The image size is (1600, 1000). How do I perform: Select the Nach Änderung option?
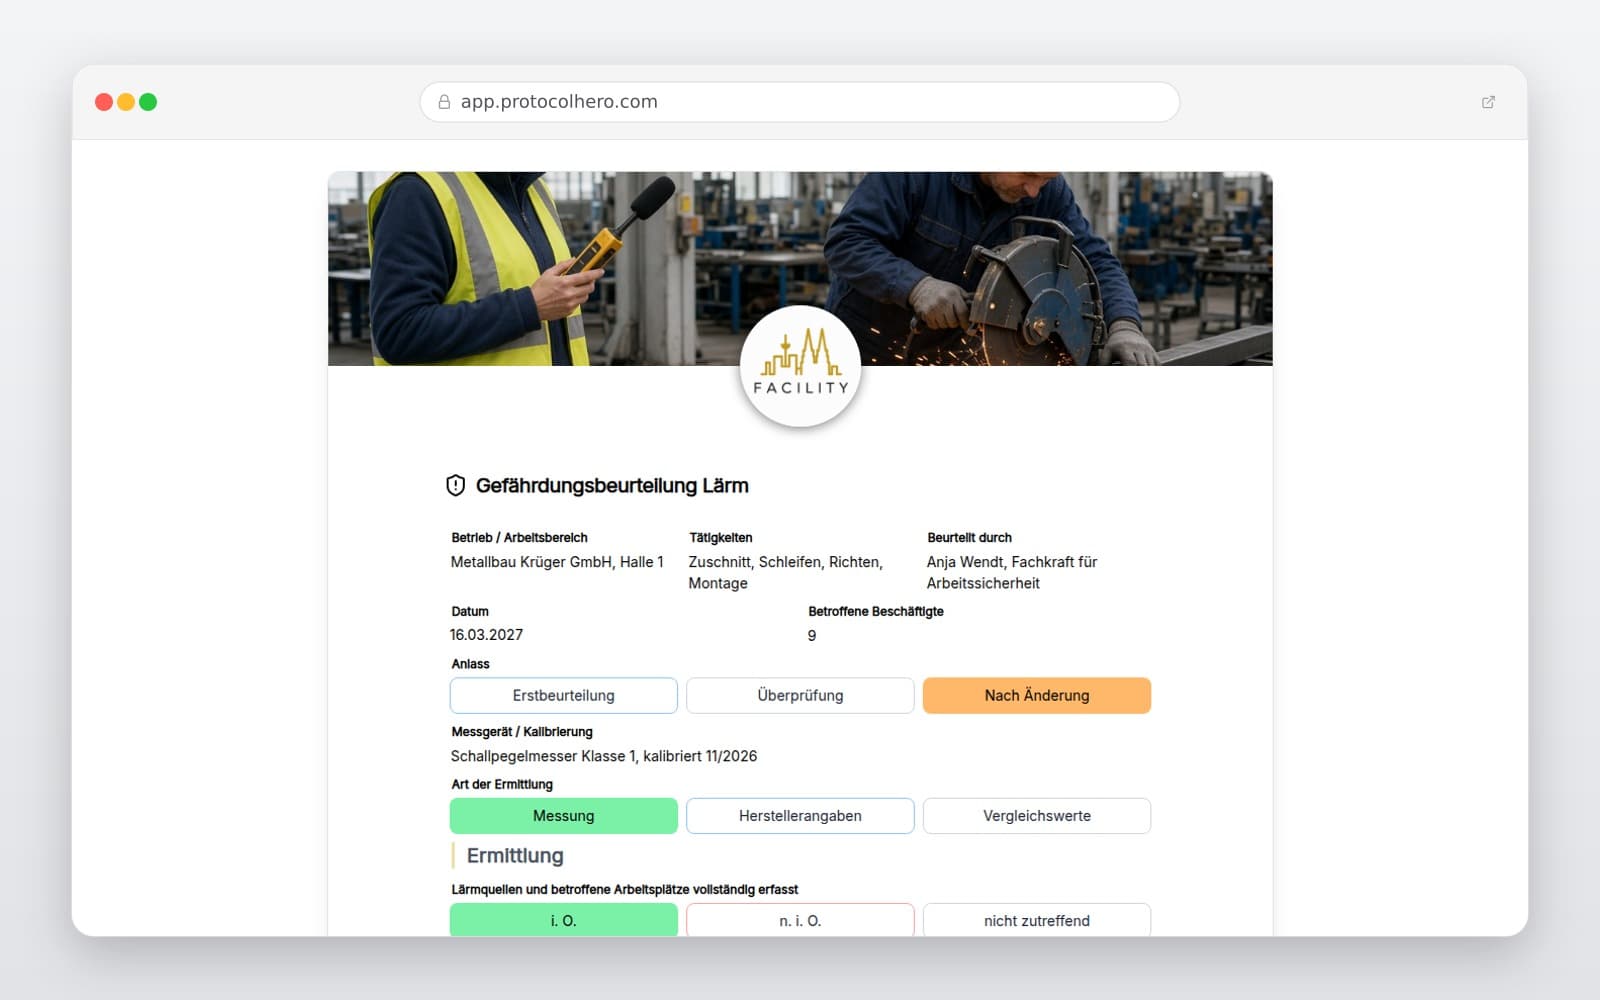pyautogui.click(x=1037, y=696)
